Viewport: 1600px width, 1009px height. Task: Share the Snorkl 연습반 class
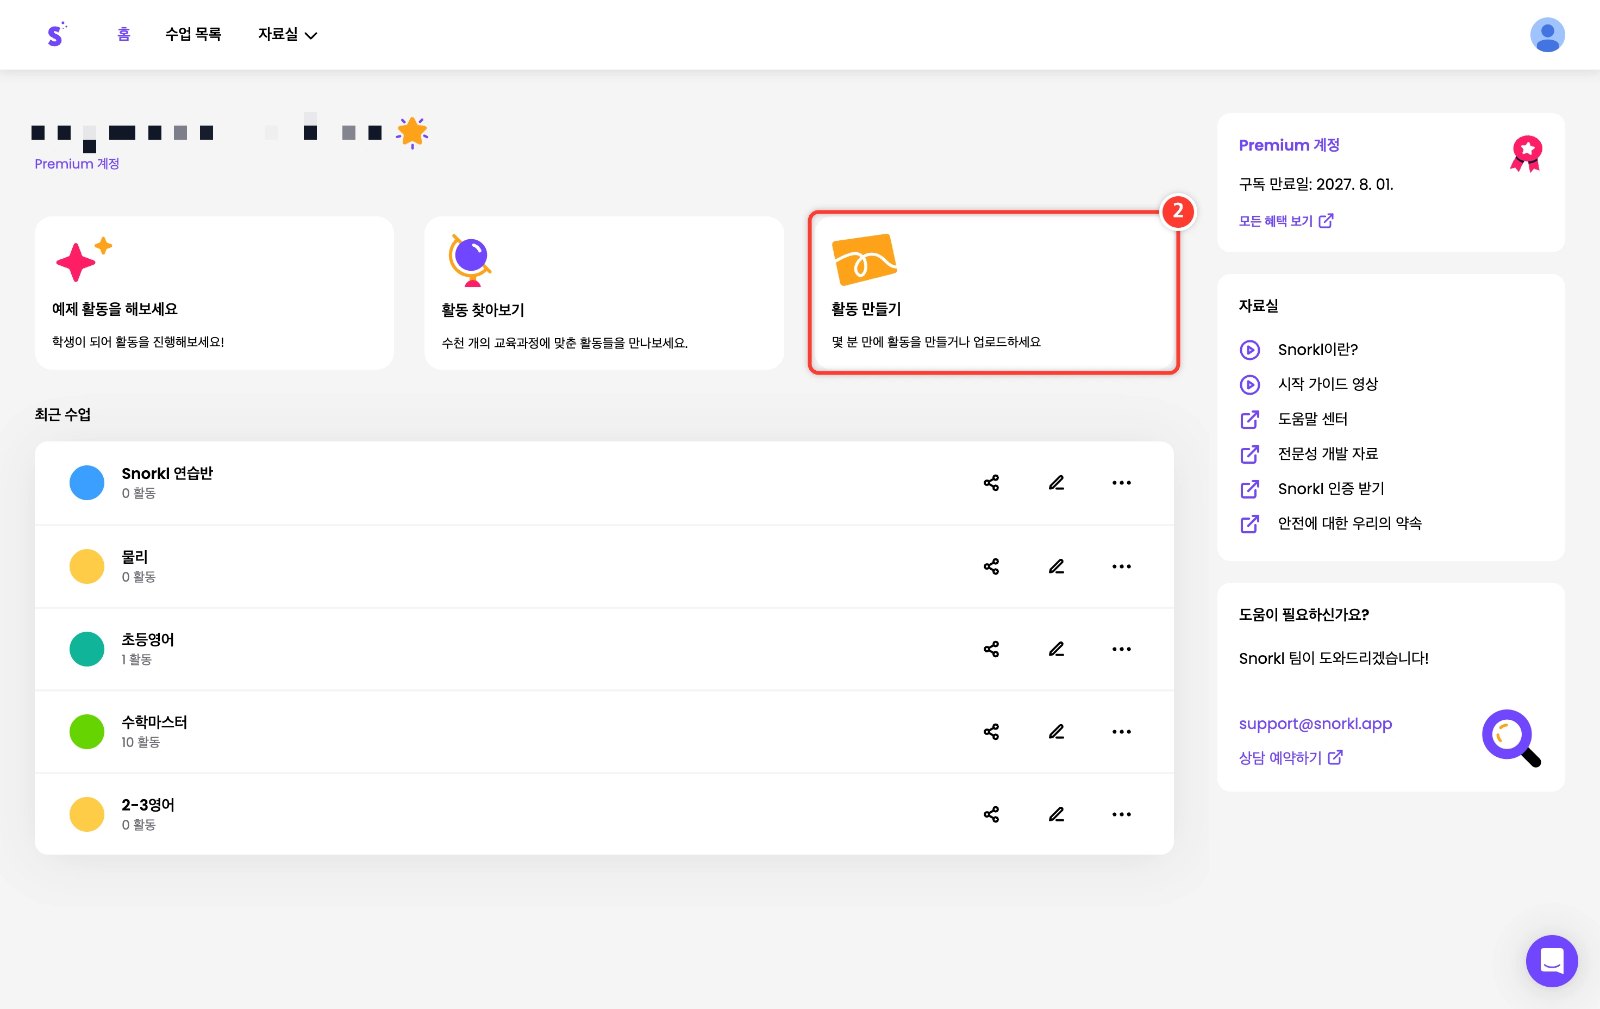991,483
